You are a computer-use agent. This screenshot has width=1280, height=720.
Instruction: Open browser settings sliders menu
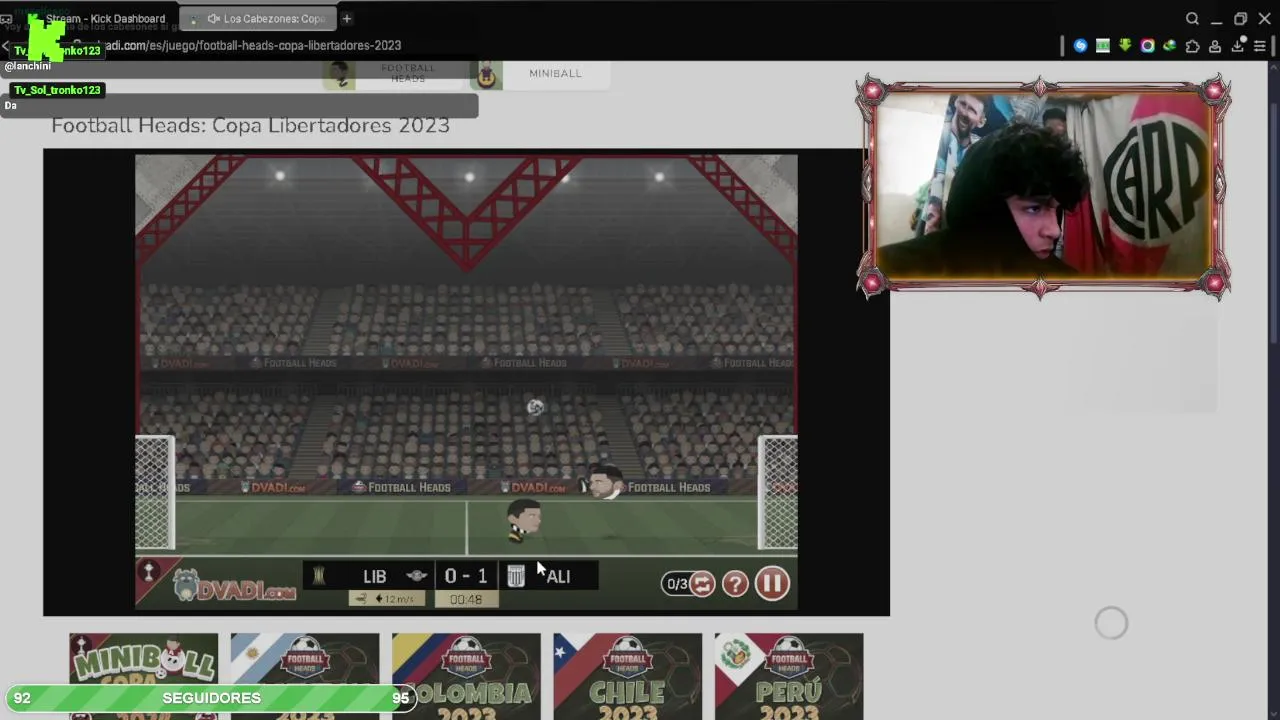[x=1260, y=45]
